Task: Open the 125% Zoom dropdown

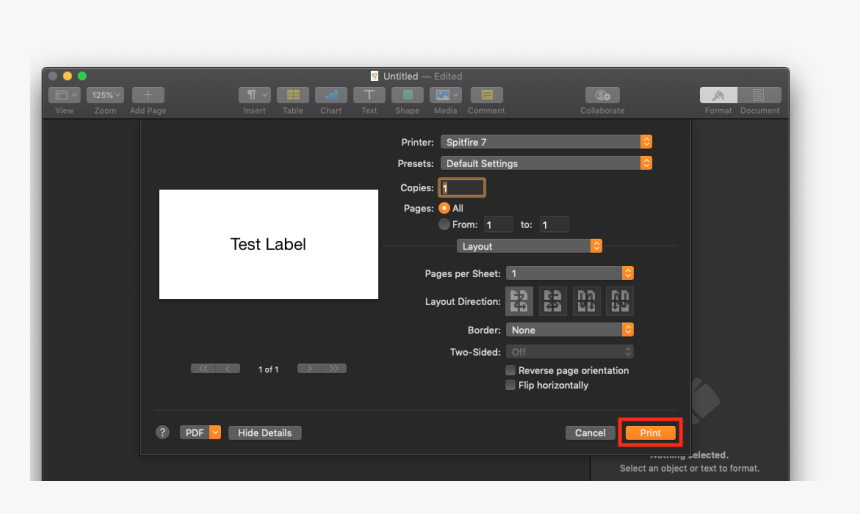Action: pyautogui.click(x=105, y=95)
